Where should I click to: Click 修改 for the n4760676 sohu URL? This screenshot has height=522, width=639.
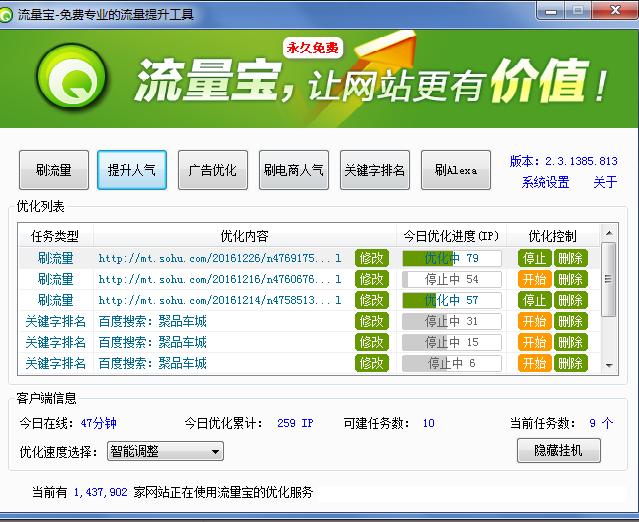click(x=372, y=279)
